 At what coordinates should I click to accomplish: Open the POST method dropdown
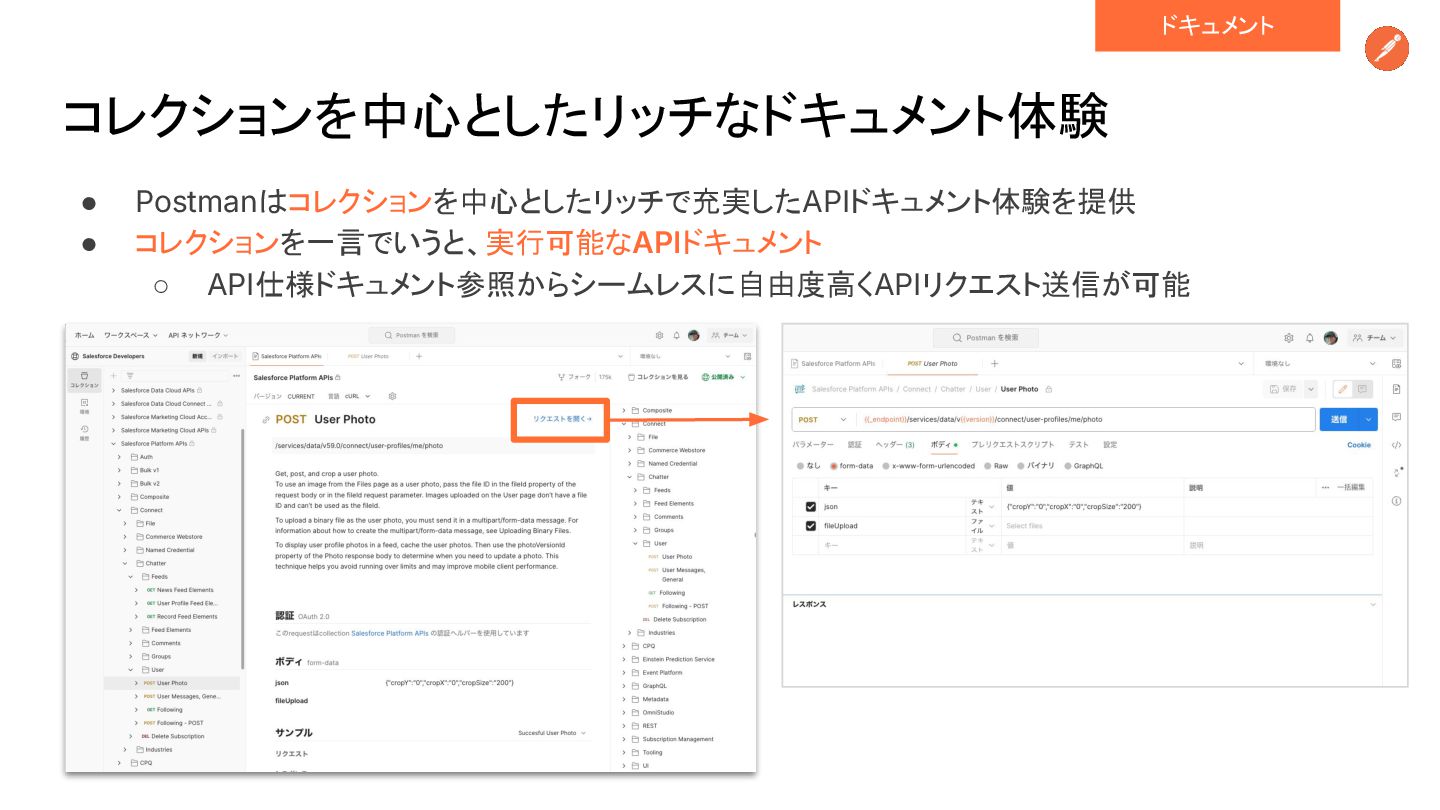[824, 420]
